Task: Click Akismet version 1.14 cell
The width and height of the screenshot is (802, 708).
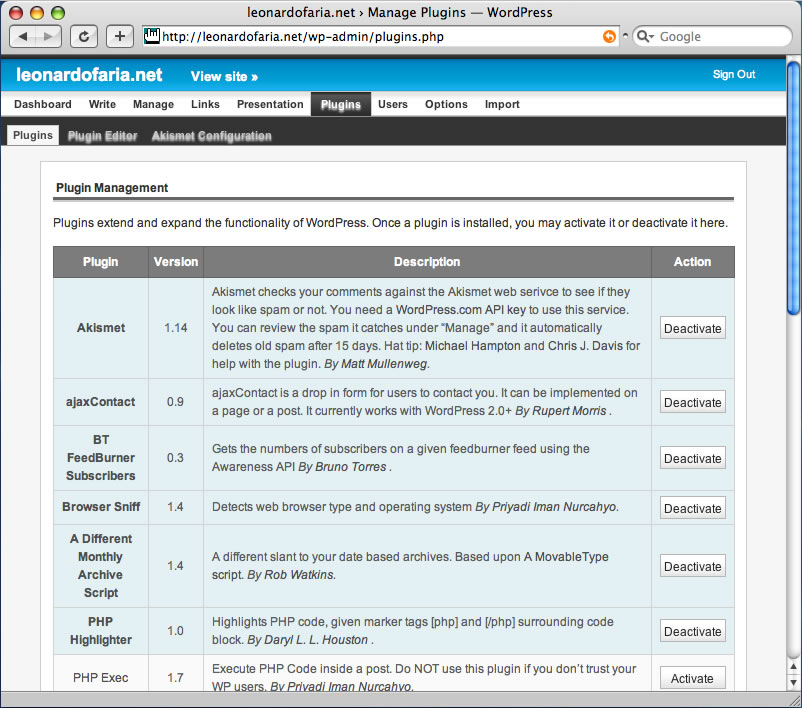Action: click(176, 328)
